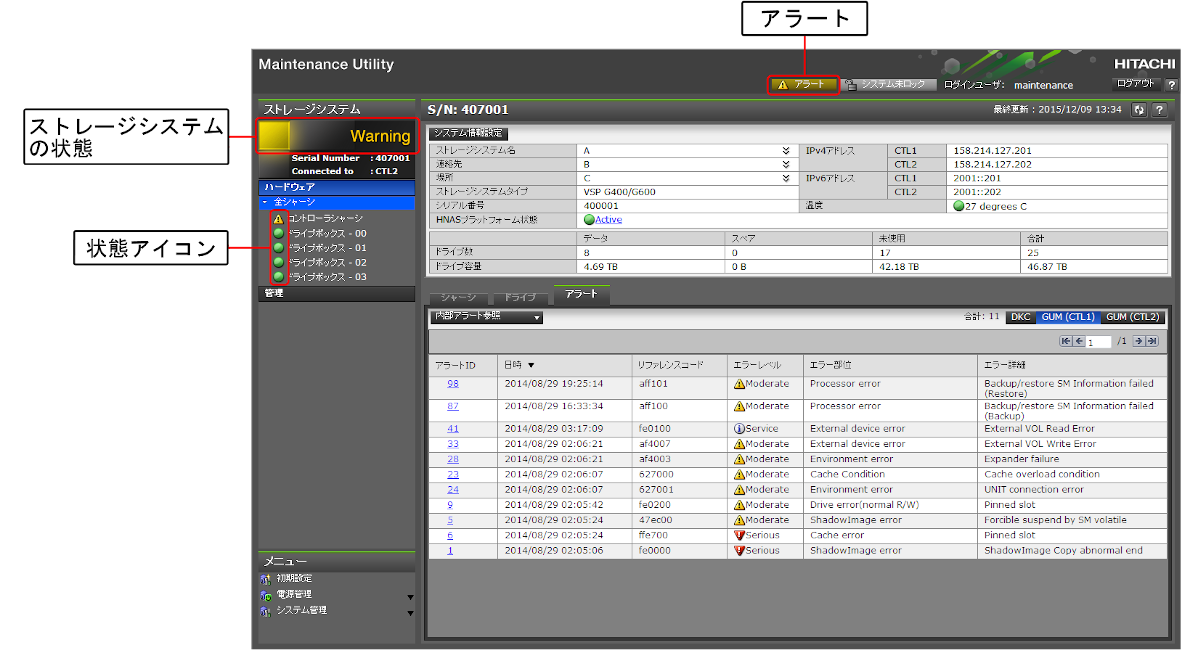1198x653 pixels.
Task: Click the 初期設定 menu icon
Action: (x=266, y=579)
